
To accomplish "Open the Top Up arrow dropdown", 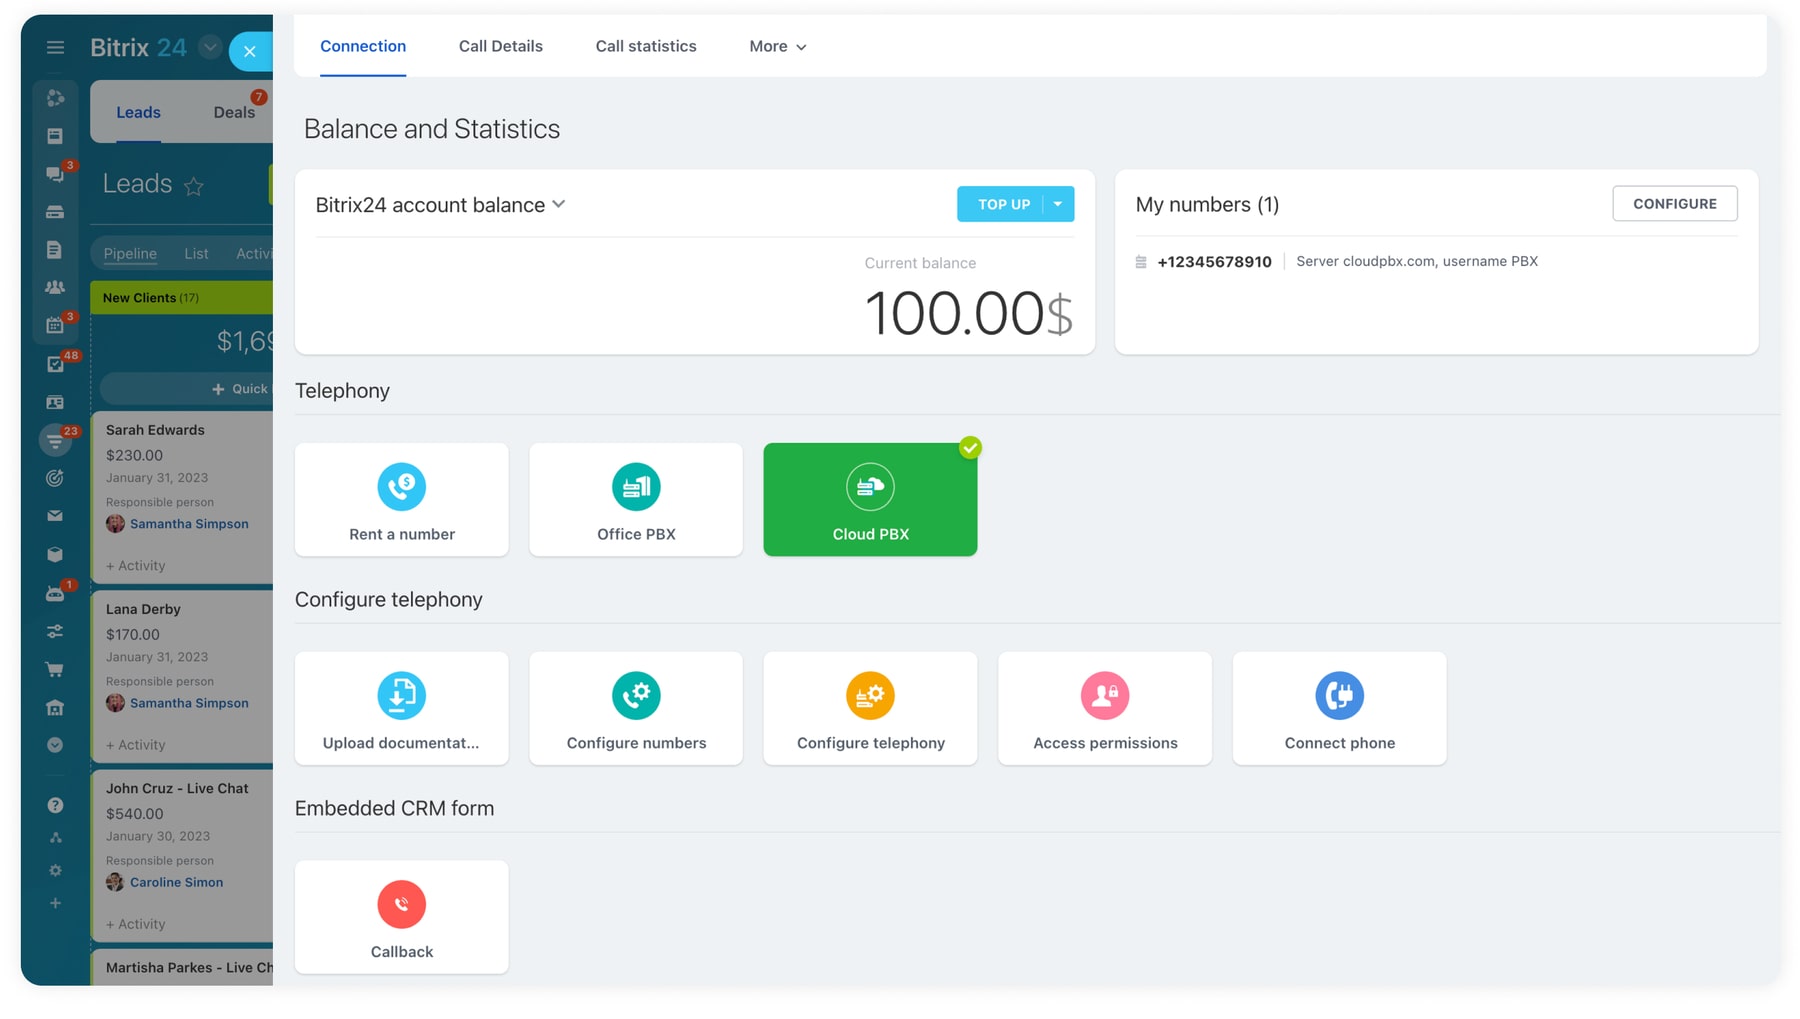I will [x=1058, y=204].
